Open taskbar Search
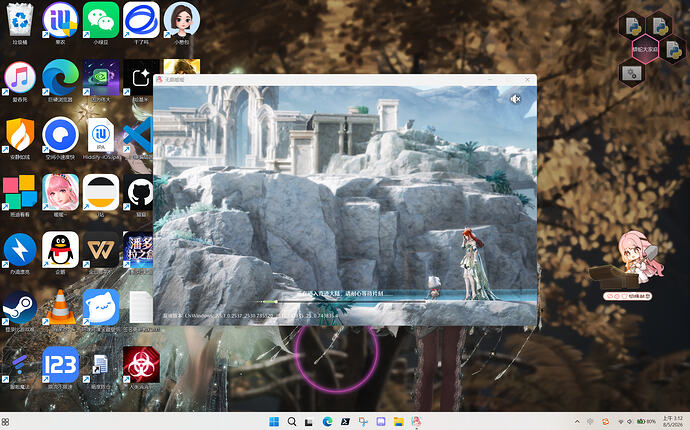The image size is (690, 430). pyautogui.click(x=292, y=422)
